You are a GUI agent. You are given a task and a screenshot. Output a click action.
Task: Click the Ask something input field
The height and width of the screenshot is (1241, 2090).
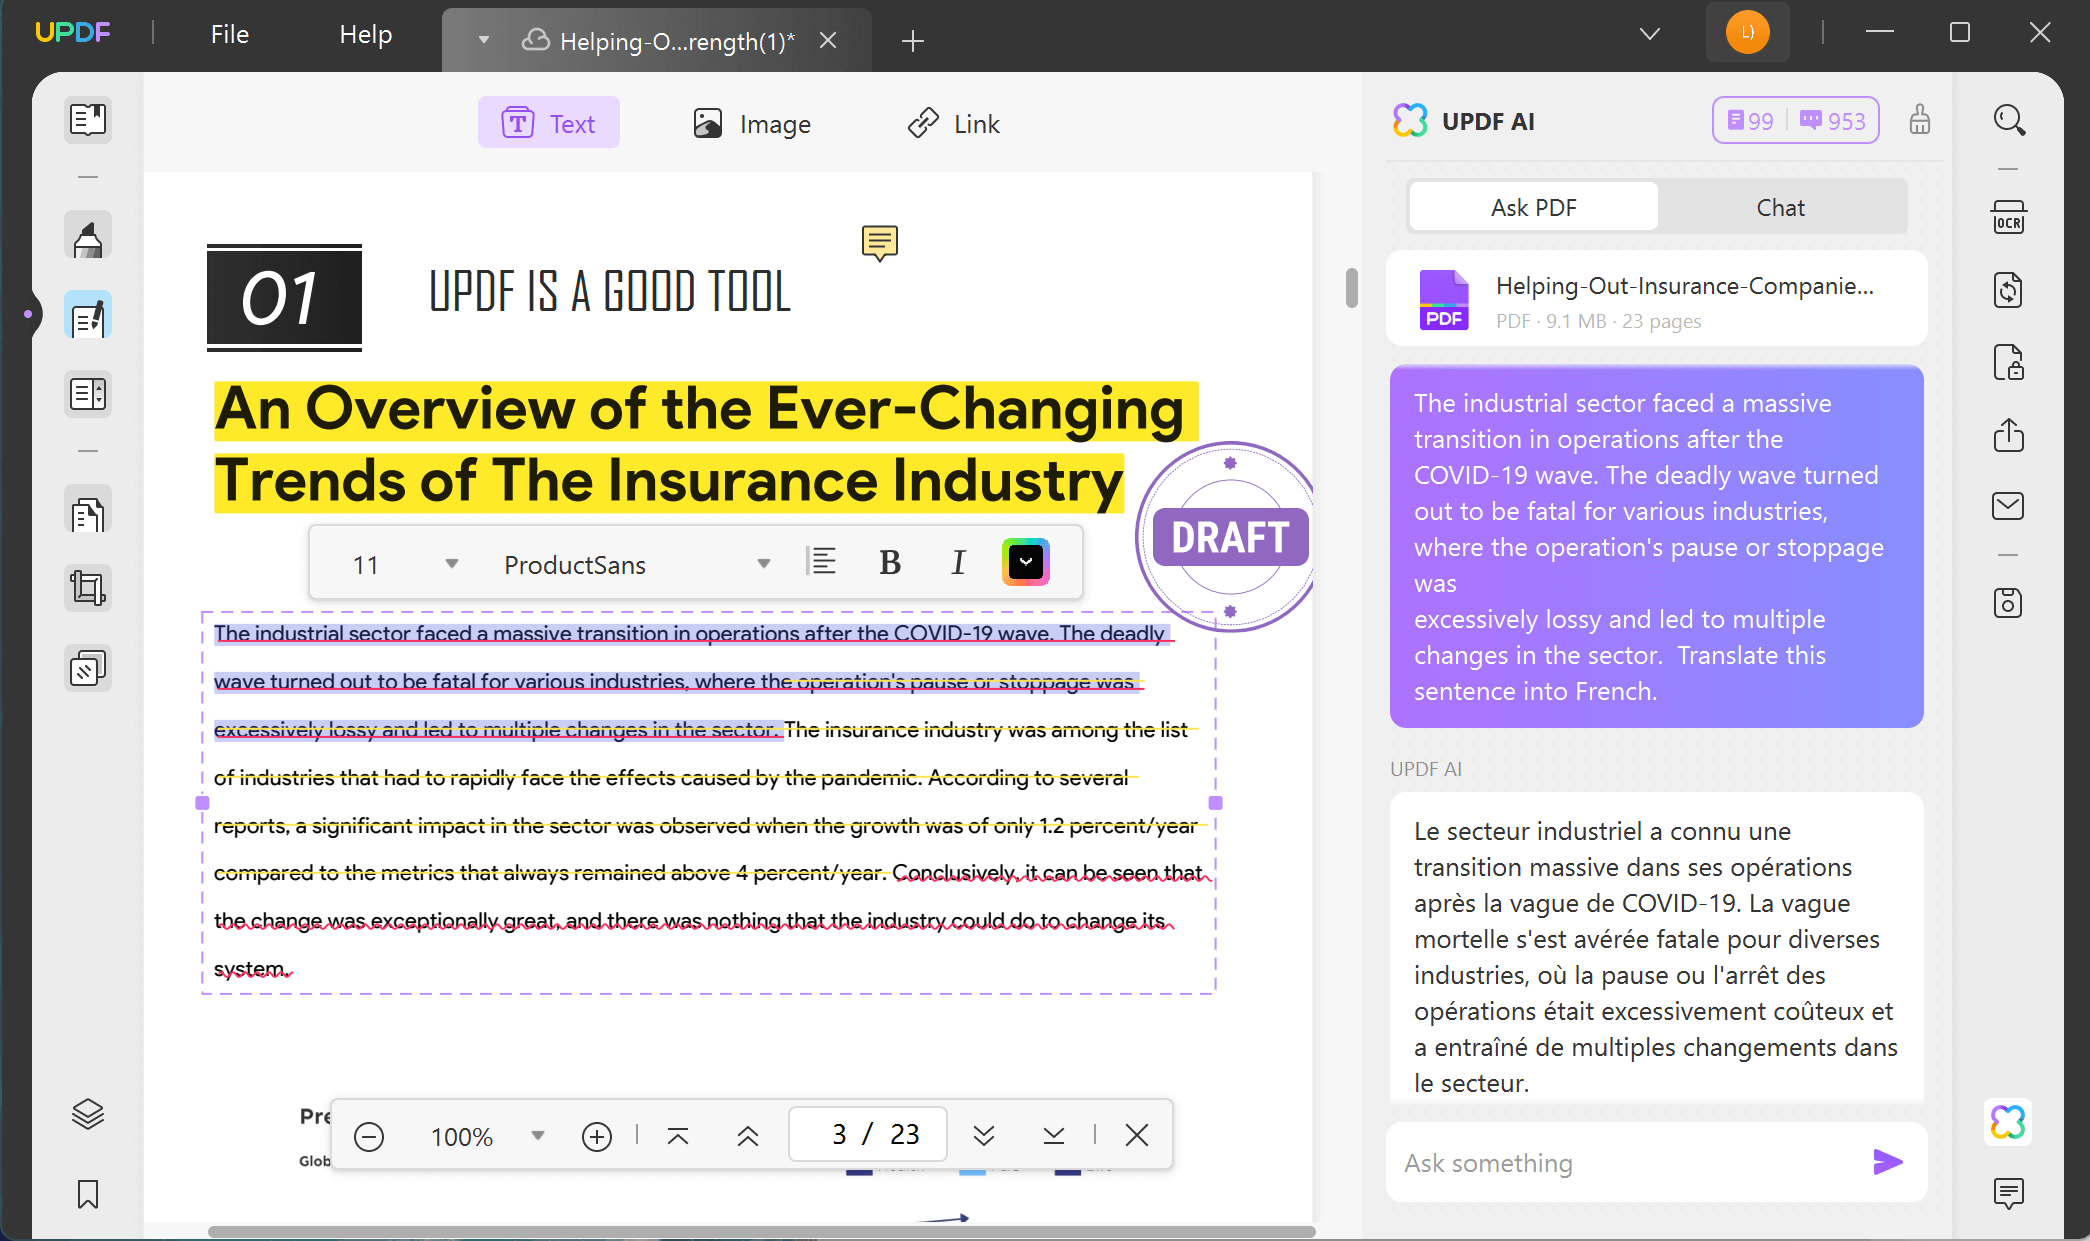[1625, 1163]
